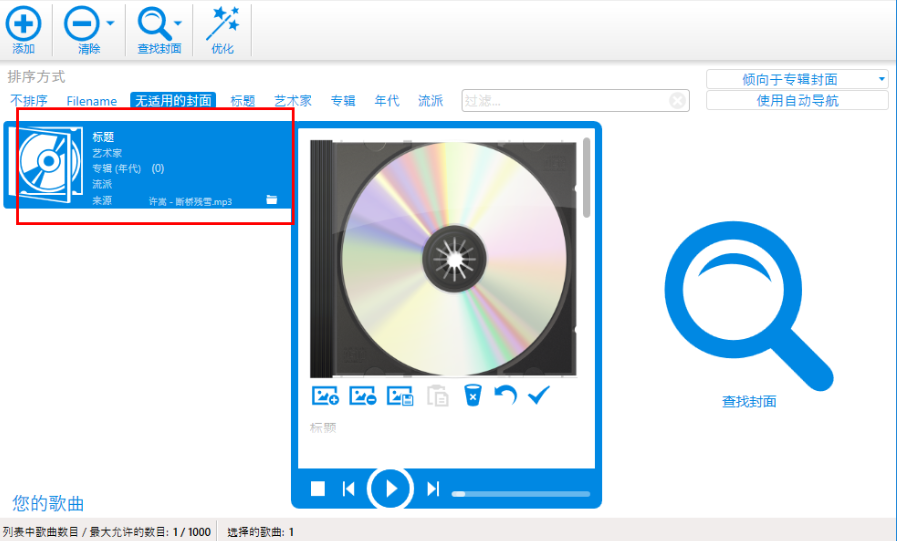Viewport: 899px width, 541px height.
Task: Click the add cover image icon
Action: tap(325, 395)
